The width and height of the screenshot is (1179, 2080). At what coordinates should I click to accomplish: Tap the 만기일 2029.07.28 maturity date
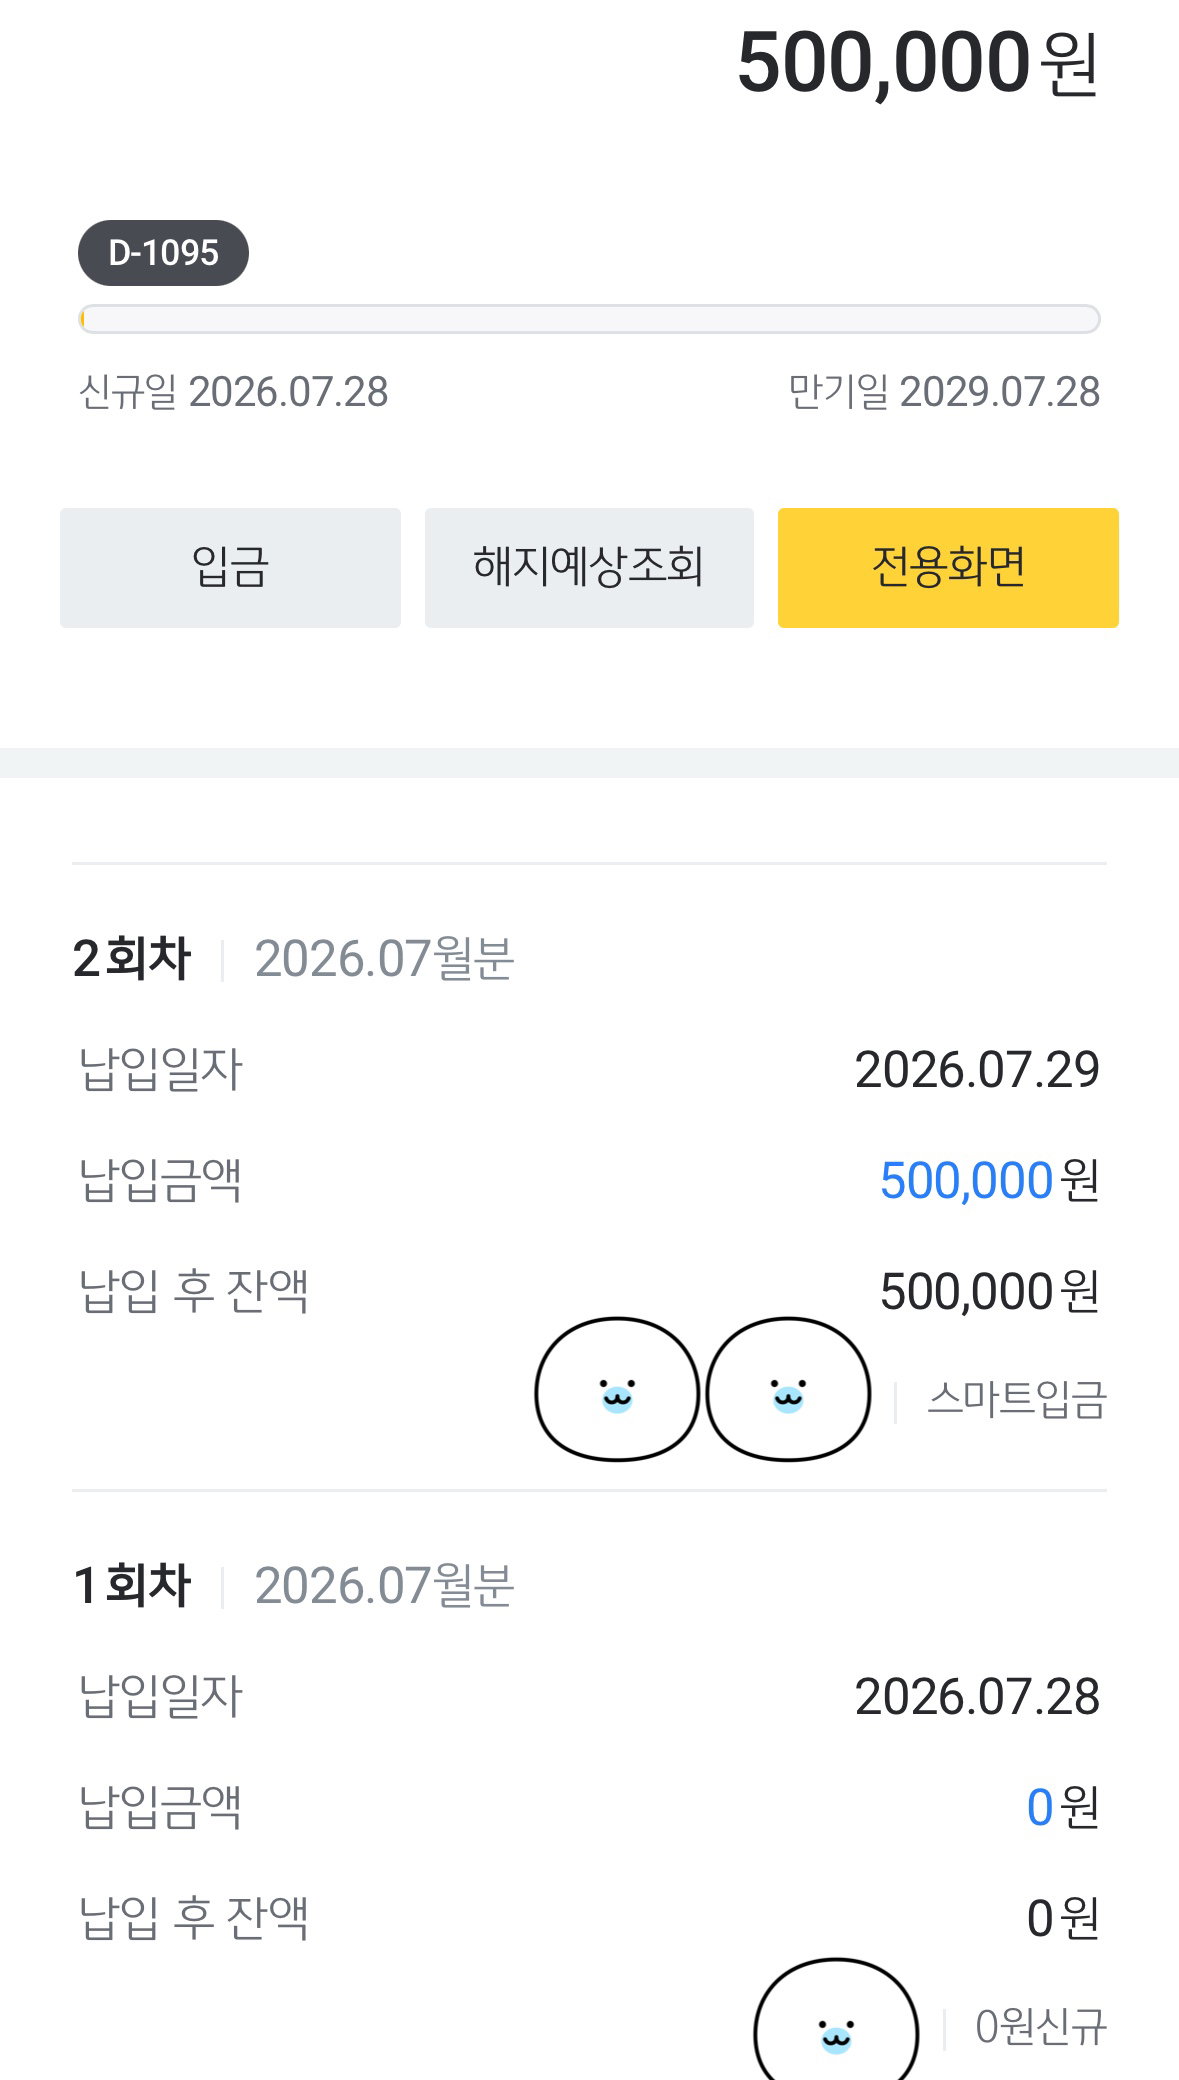pyautogui.click(x=944, y=392)
